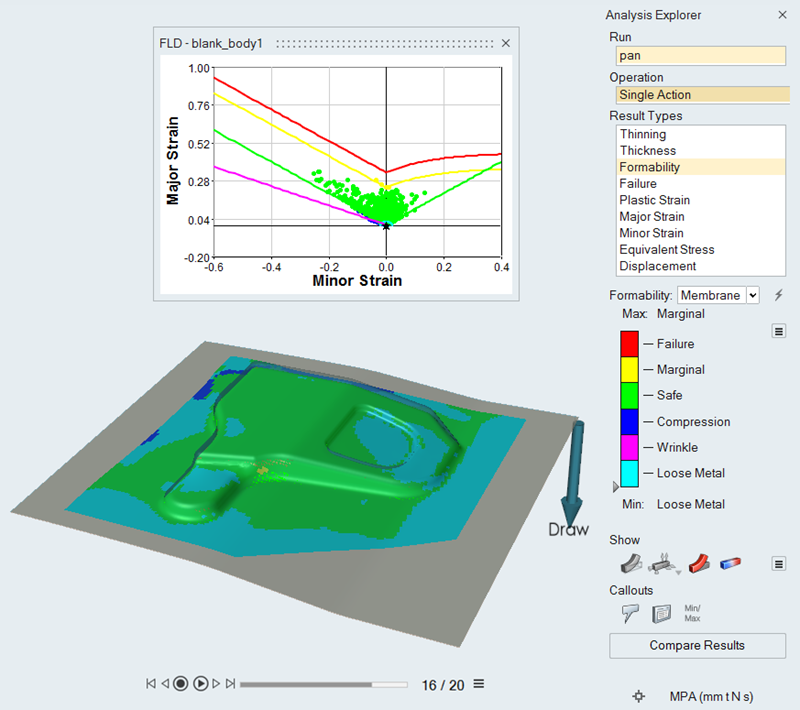Open the animation settings menu beside 16 / 20
This screenshot has width=800, height=710.
coord(479,684)
